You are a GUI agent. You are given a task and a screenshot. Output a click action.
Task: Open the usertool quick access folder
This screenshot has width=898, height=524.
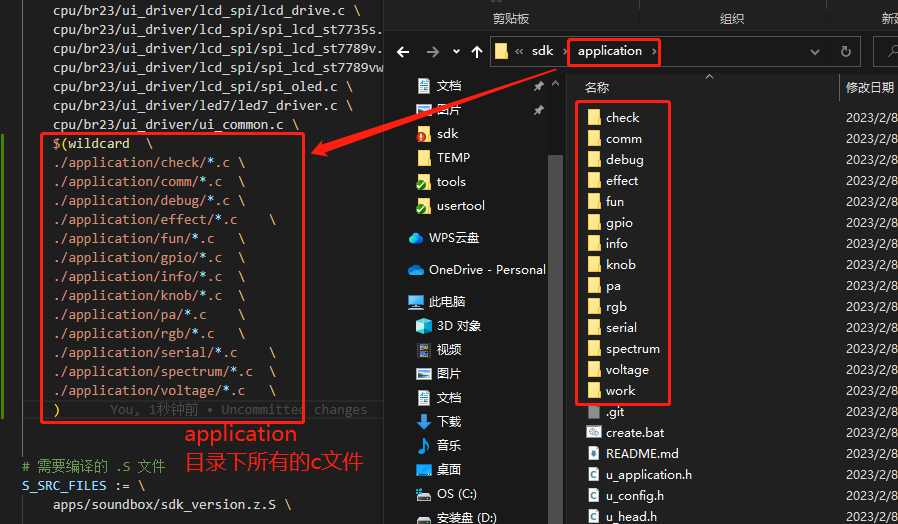[x=451, y=206]
